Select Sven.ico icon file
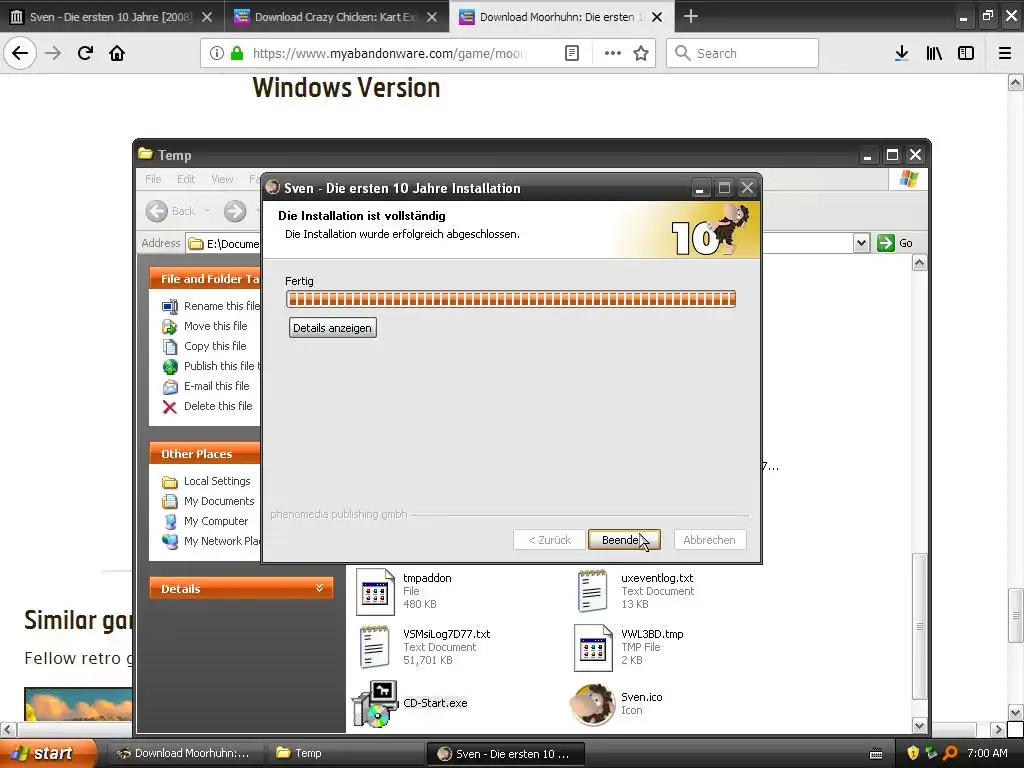The height and width of the screenshot is (768, 1024). 592,704
